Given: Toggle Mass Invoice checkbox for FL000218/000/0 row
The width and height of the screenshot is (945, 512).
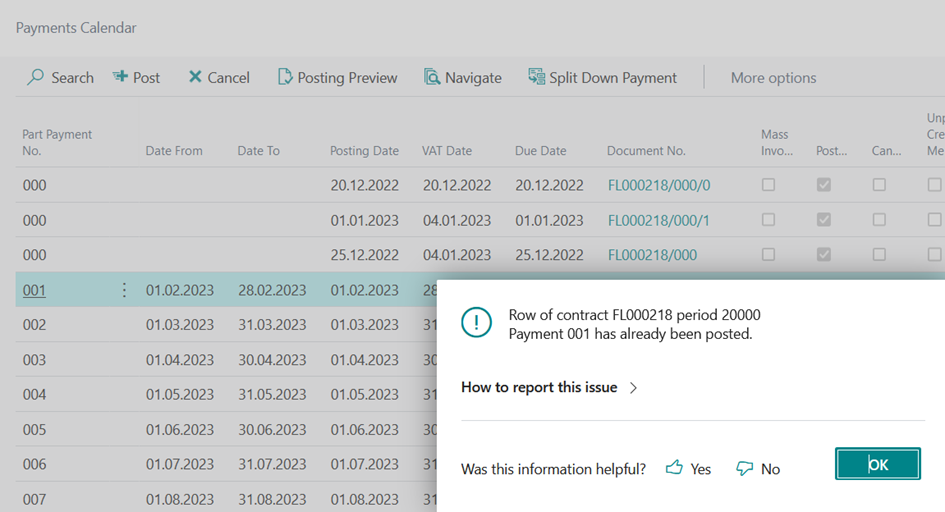Looking at the screenshot, I should tap(768, 185).
